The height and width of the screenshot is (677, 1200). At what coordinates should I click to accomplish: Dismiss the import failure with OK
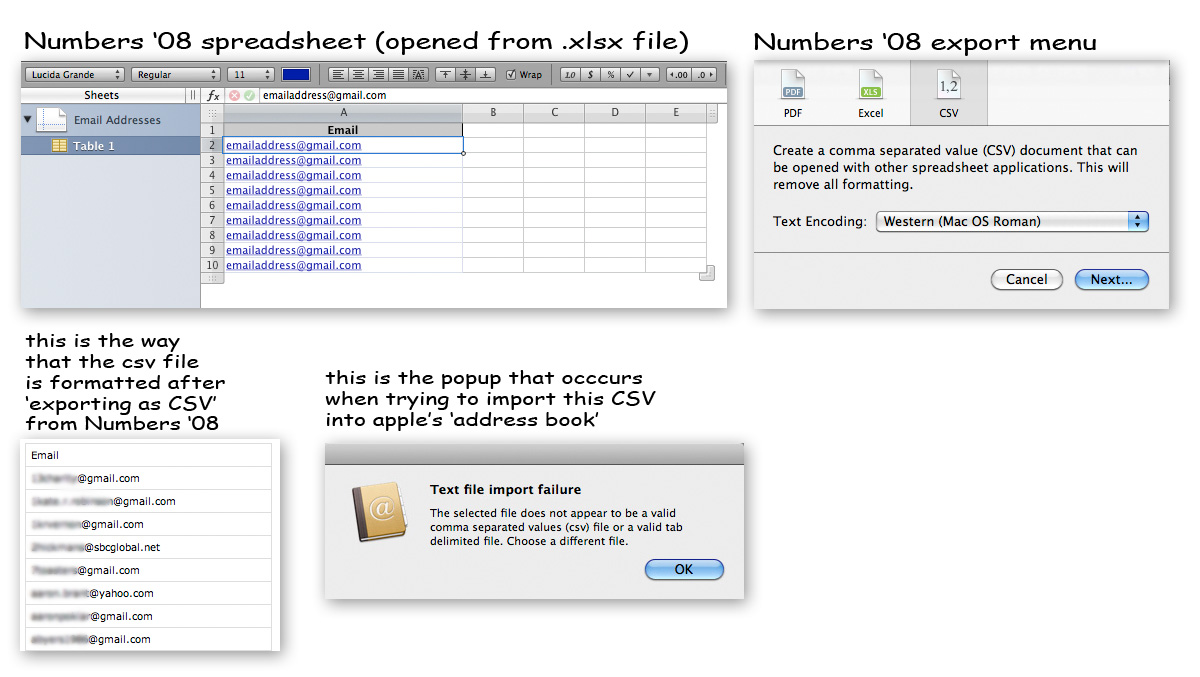684,569
